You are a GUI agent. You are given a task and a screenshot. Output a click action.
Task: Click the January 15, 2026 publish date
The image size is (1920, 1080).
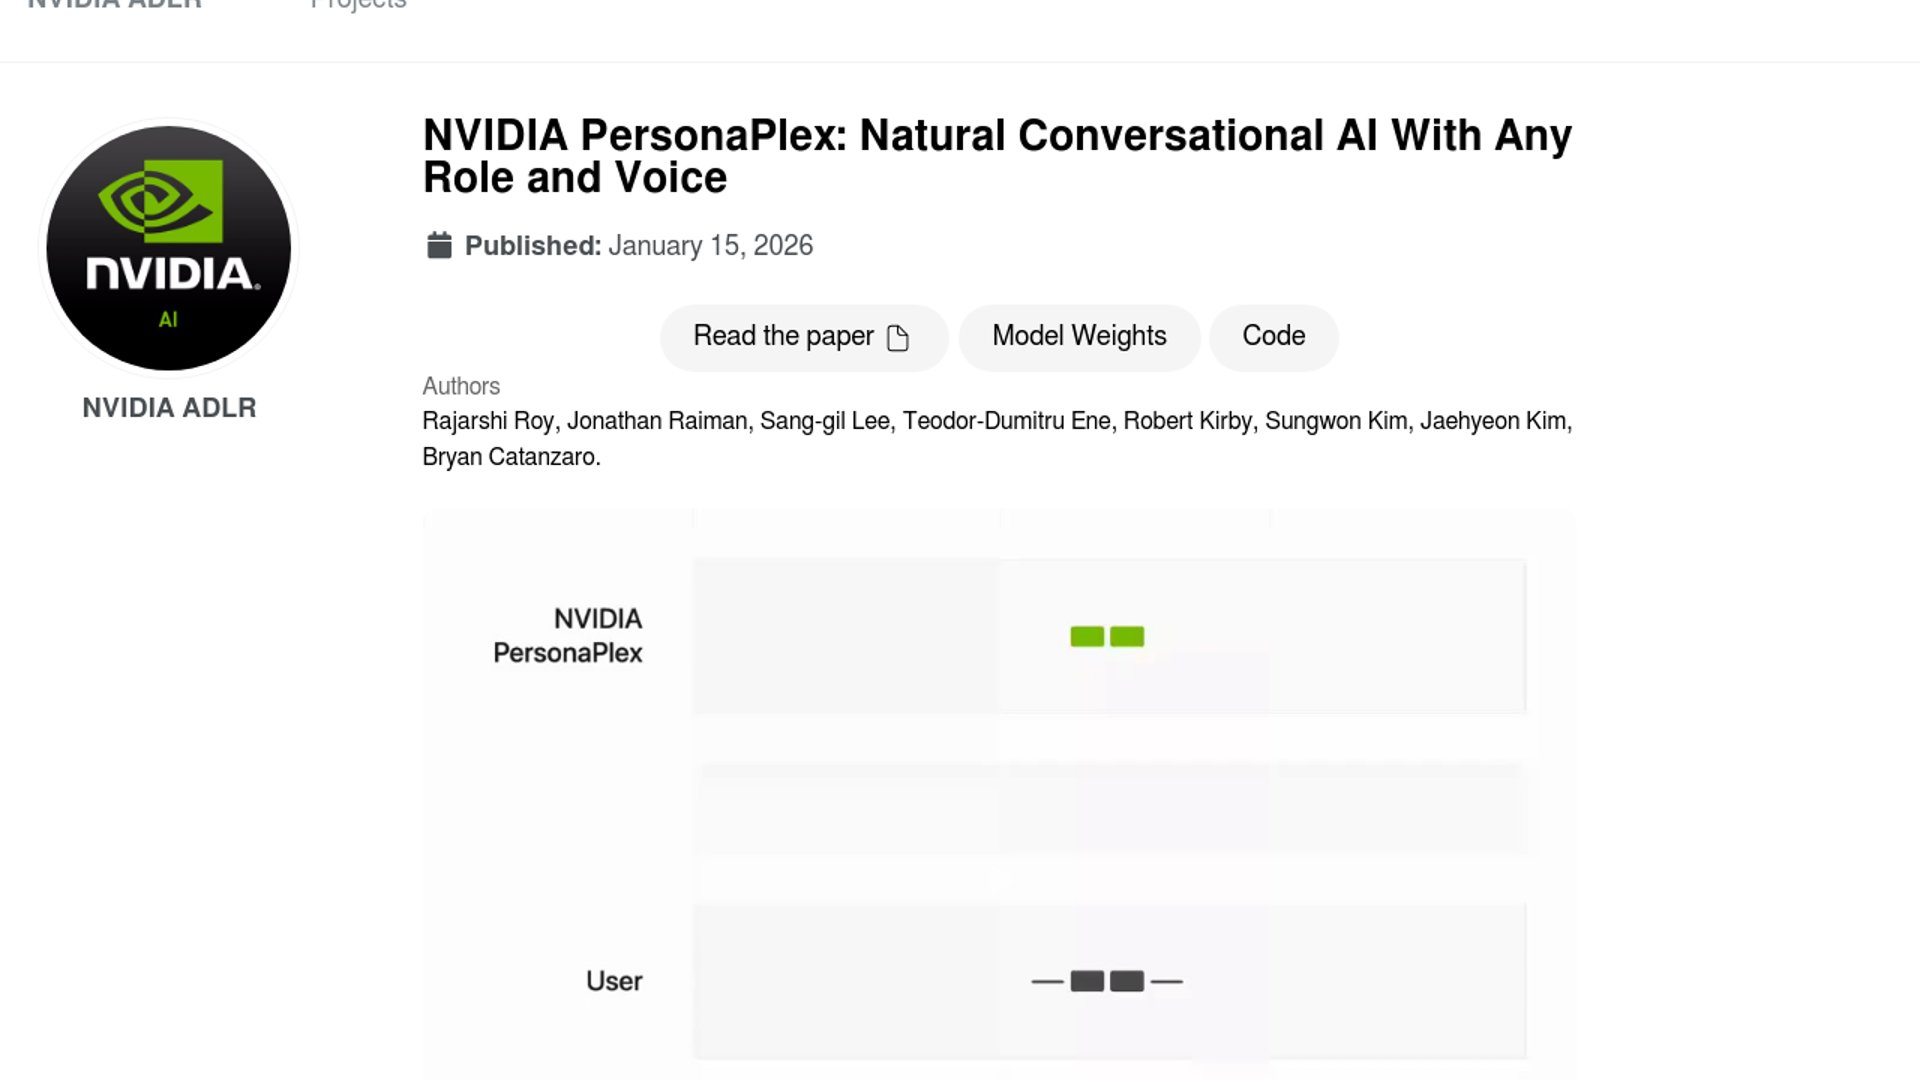pyautogui.click(x=710, y=246)
